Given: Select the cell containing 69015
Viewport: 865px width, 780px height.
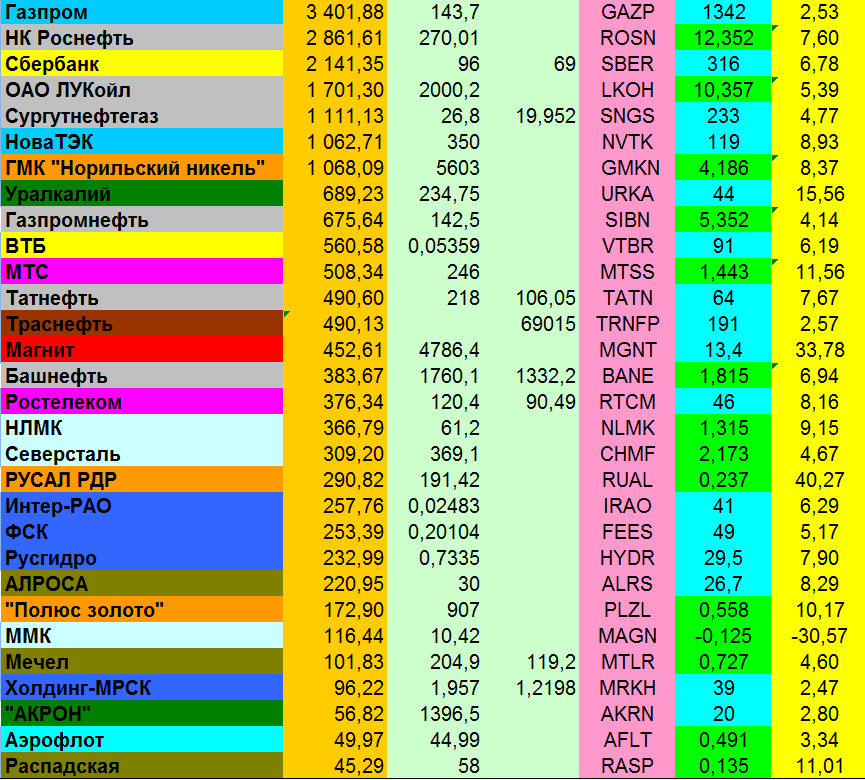Looking at the screenshot, I should coord(531,324).
